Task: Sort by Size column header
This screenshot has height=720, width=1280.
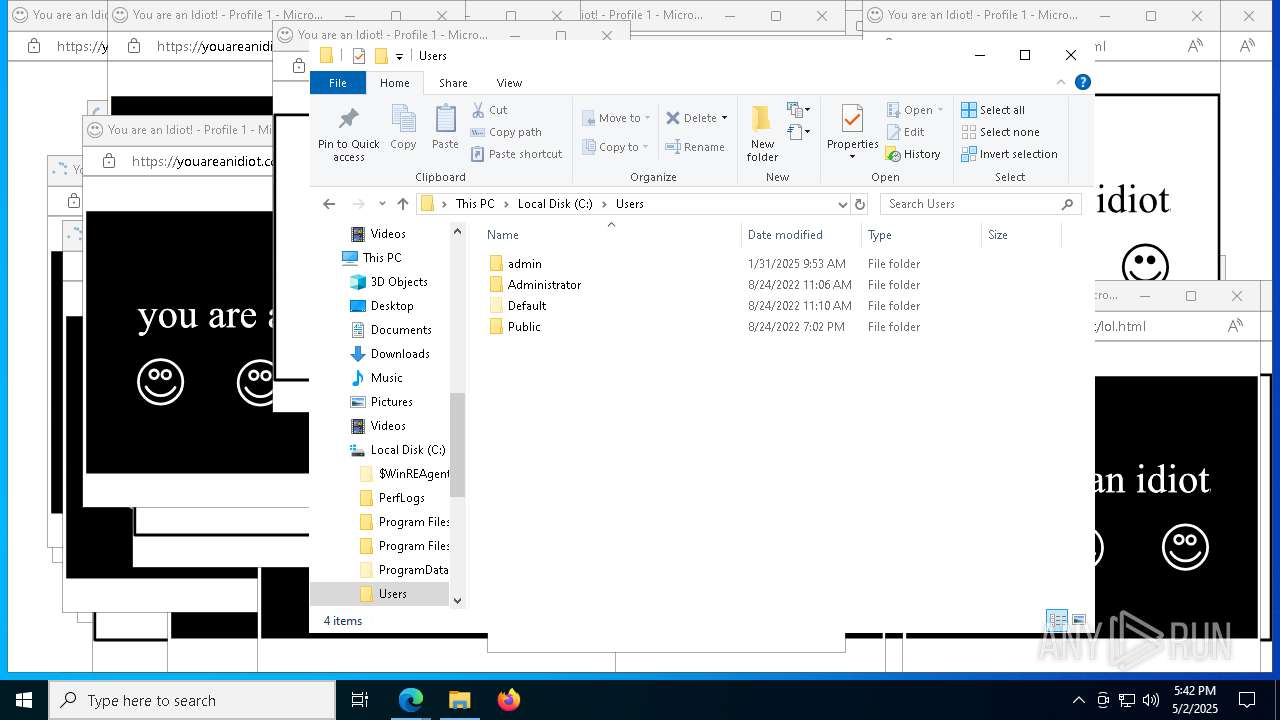Action: (x=998, y=235)
